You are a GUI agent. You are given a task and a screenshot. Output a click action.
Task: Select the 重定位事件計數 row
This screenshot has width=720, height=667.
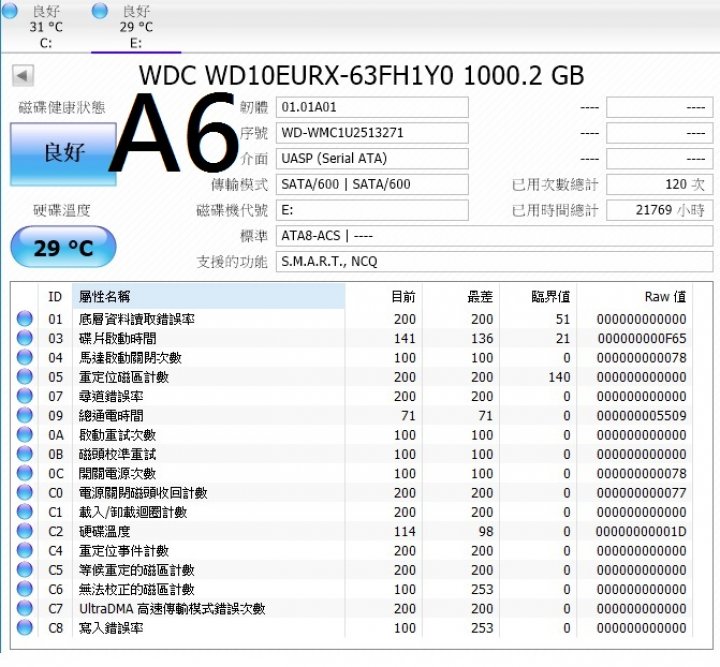352,550
